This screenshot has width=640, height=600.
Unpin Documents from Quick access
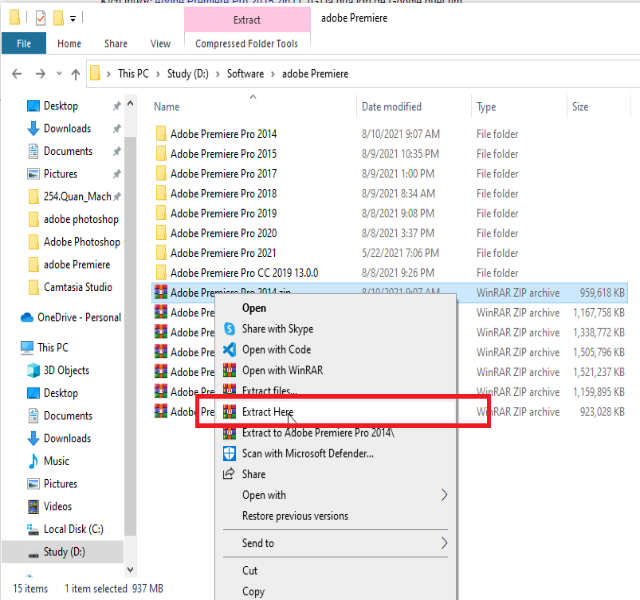pos(117,151)
